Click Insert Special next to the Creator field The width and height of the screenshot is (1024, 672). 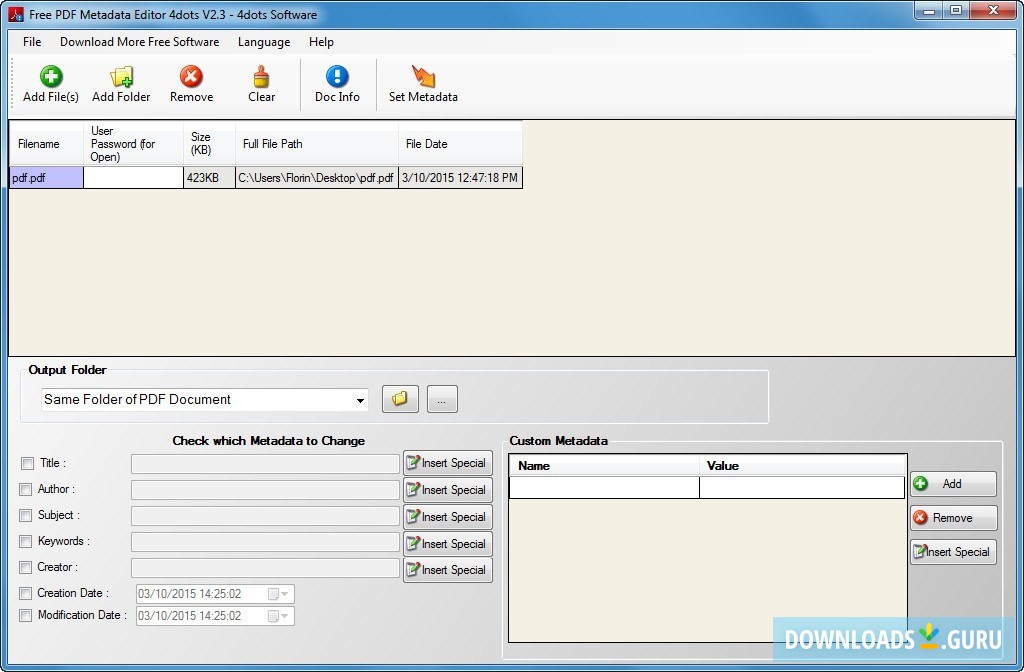pyautogui.click(x=448, y=569)
